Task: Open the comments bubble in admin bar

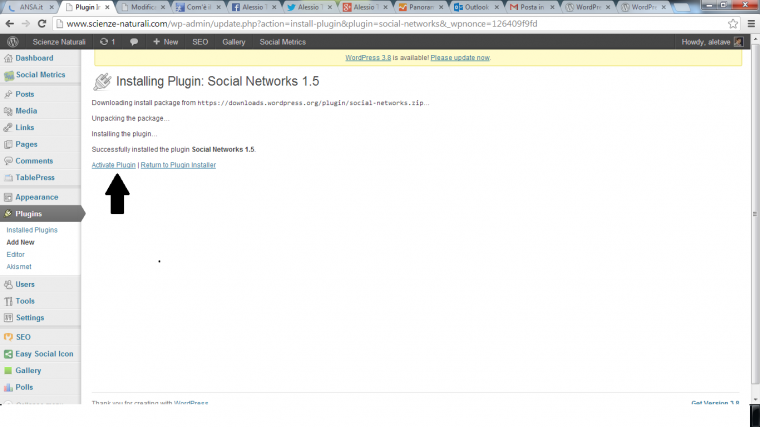Action: [134, 42]
